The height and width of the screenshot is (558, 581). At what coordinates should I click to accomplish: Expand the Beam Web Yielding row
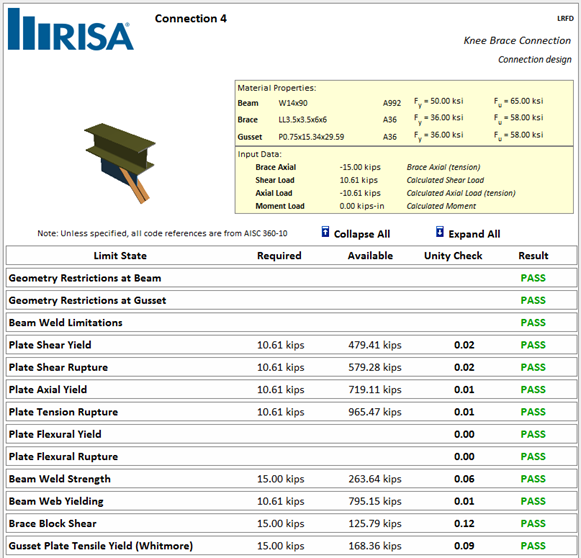pyautogui.click(x=291, y=501)
